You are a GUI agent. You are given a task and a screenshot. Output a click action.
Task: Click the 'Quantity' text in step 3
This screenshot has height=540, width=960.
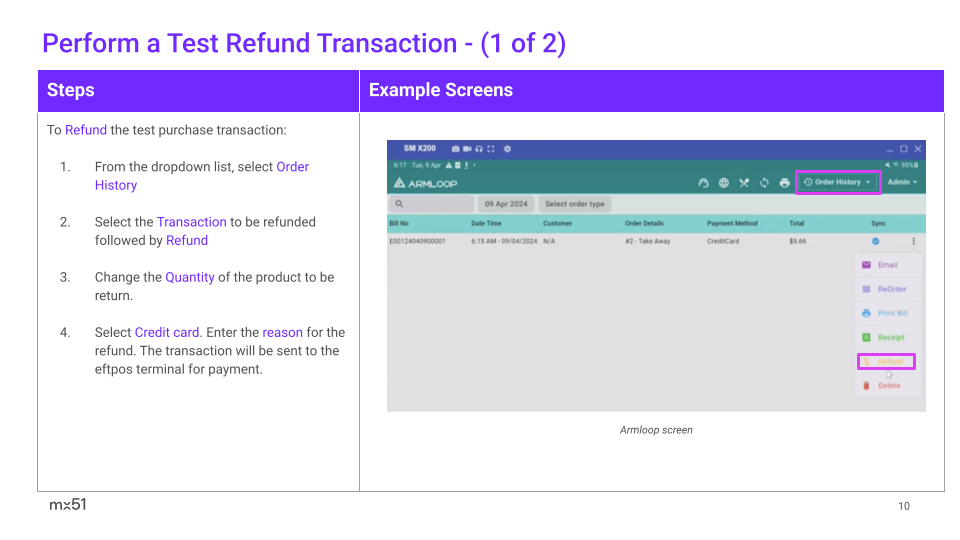point(190,277)
